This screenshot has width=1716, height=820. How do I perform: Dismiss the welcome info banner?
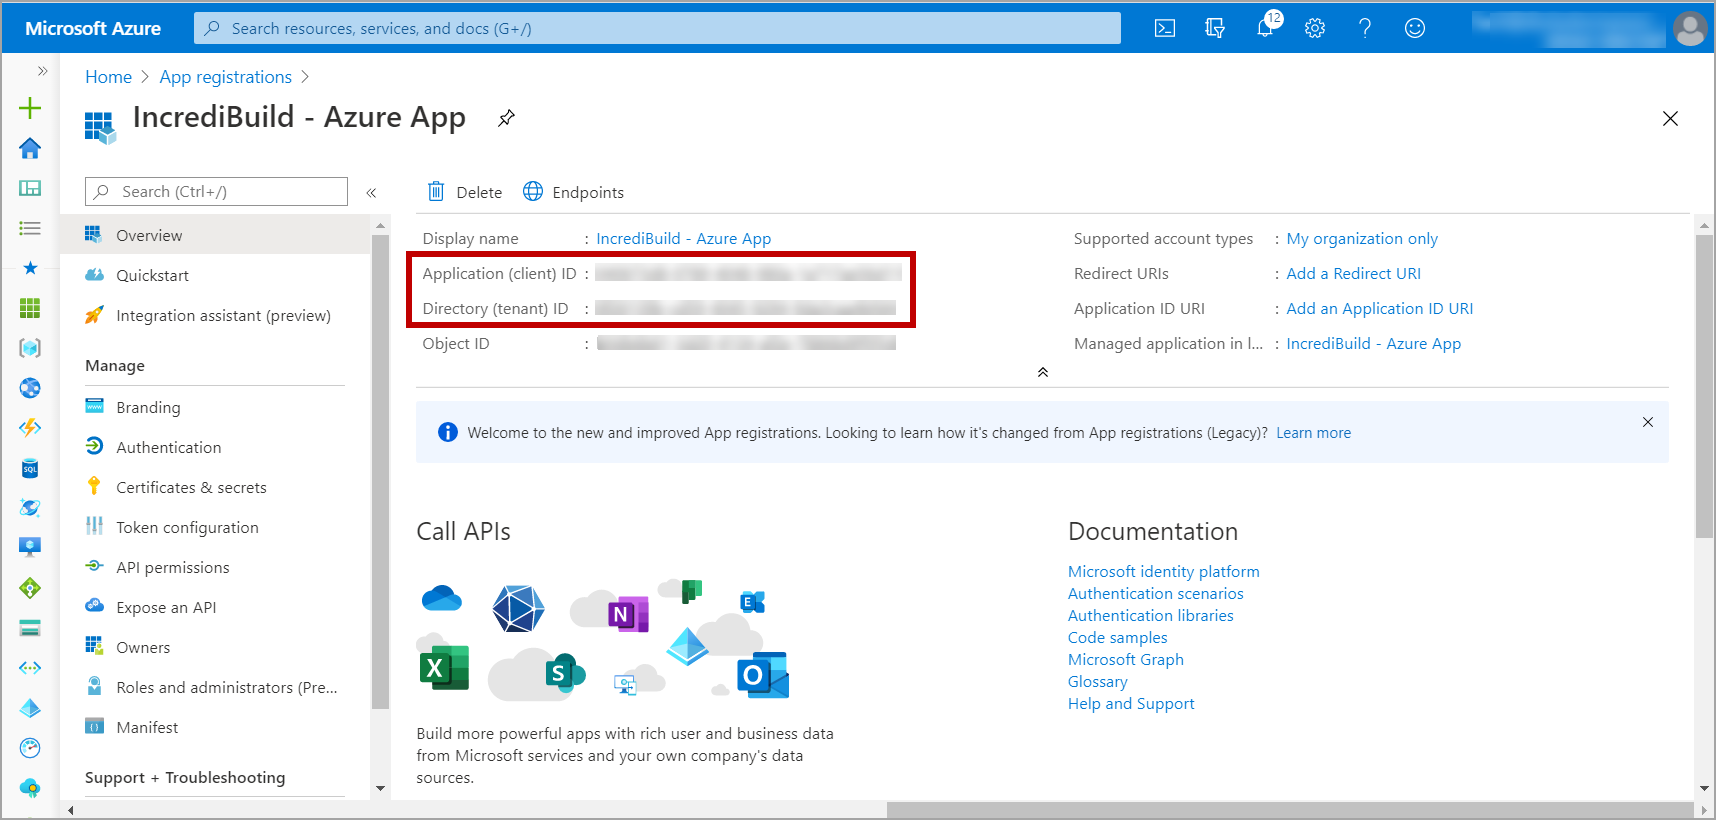tap(1648, 422)
